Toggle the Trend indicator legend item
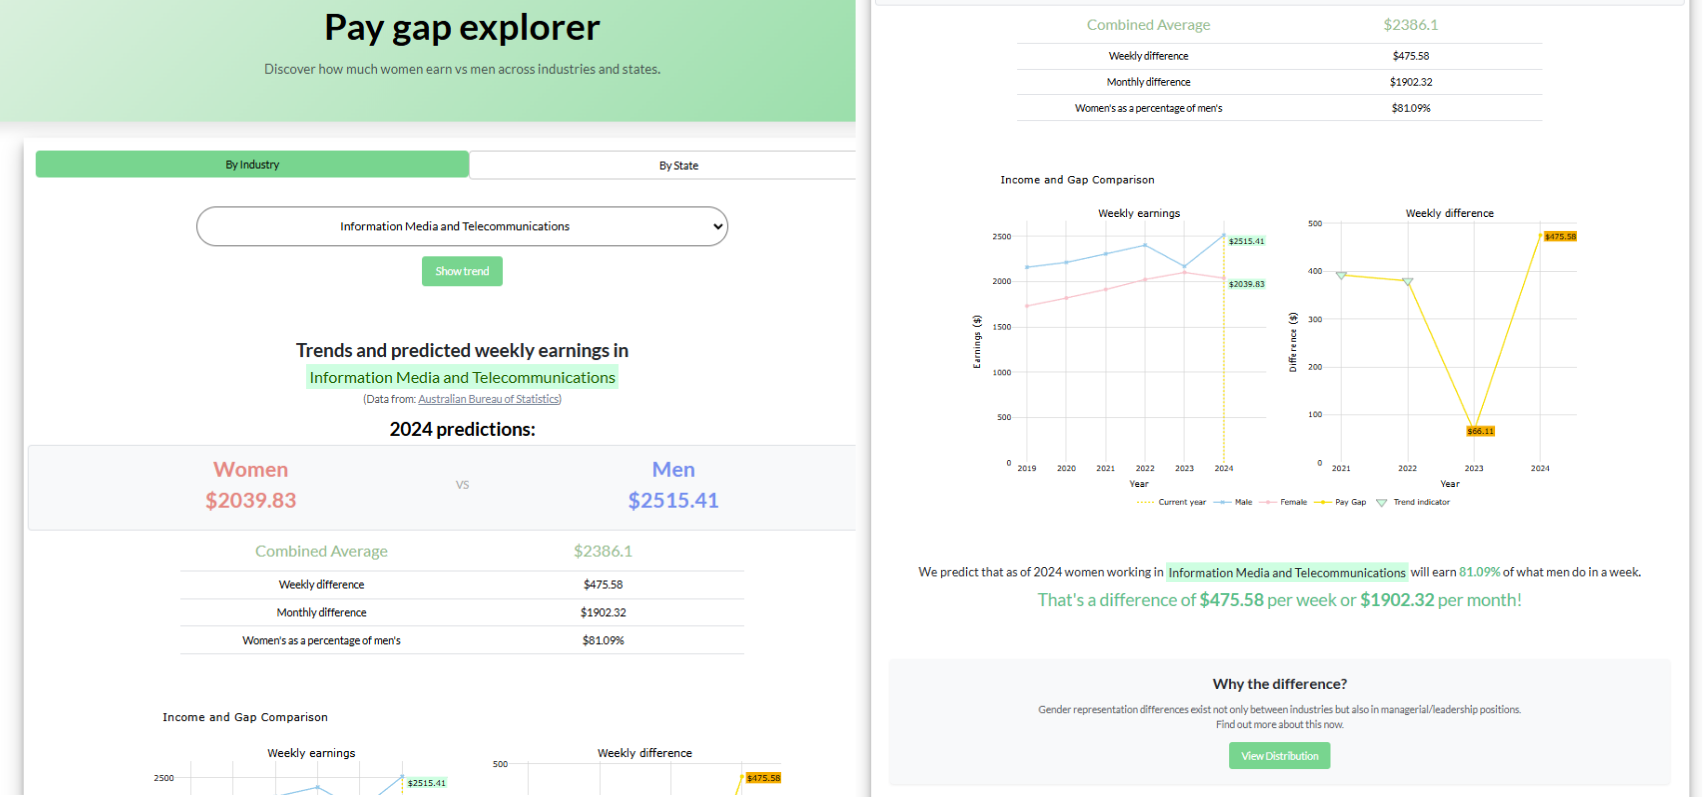 pyautogui.click(x=1412, y=502)
